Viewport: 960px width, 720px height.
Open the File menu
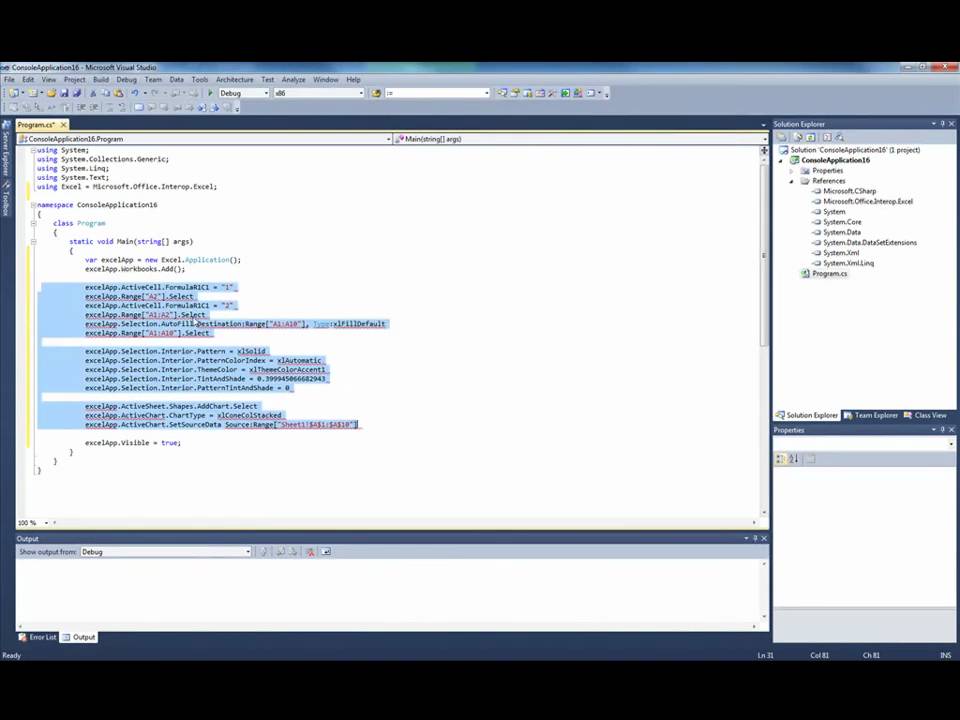pyautogui.click(x=9, y=80)
